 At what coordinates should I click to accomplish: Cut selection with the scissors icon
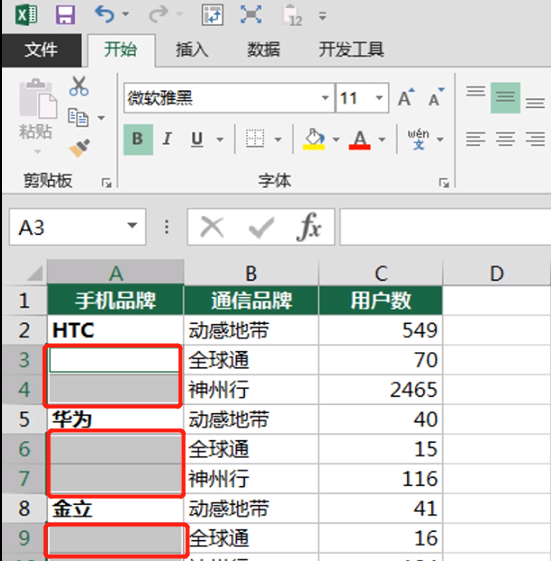click(79, 86)
